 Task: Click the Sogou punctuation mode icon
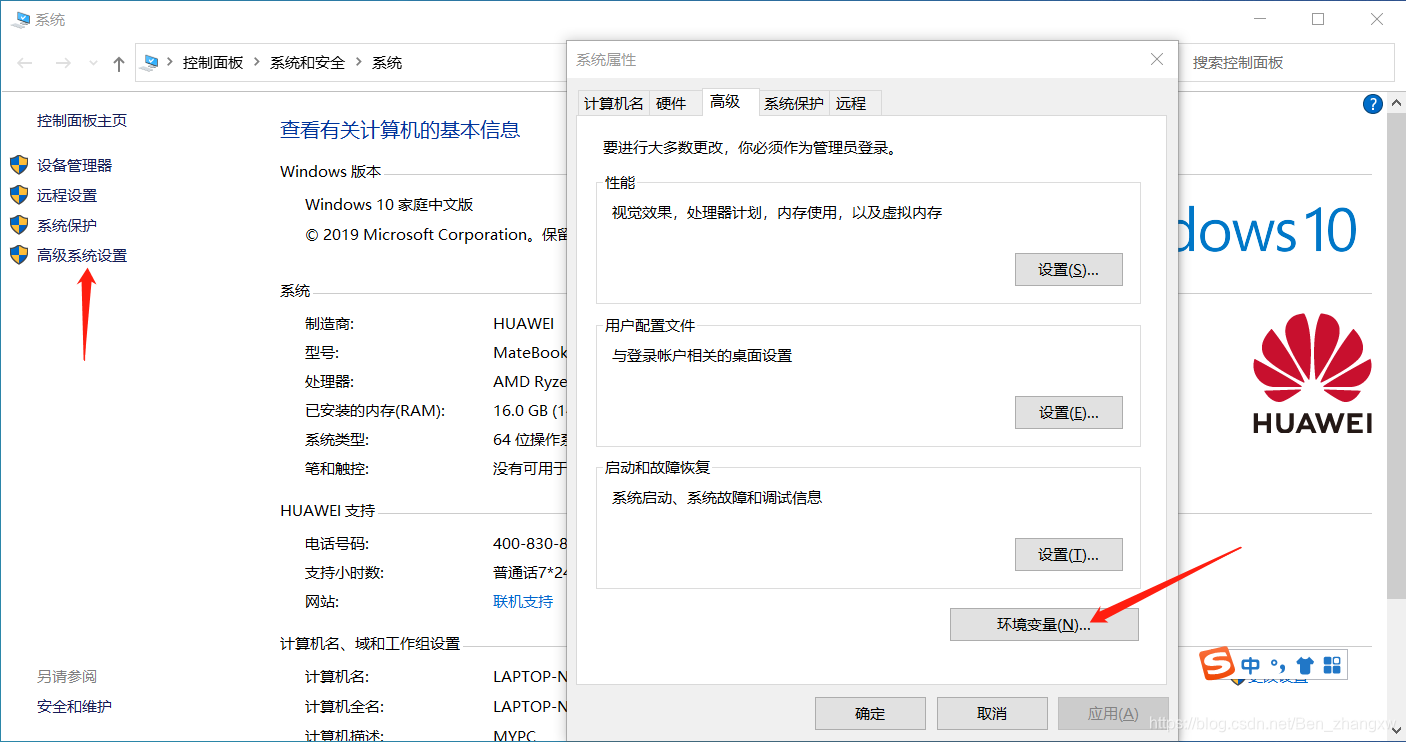(1278, 665)
